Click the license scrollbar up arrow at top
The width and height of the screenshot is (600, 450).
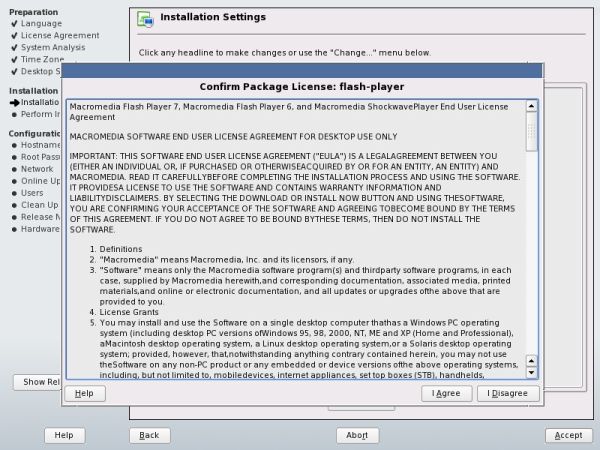532,106
